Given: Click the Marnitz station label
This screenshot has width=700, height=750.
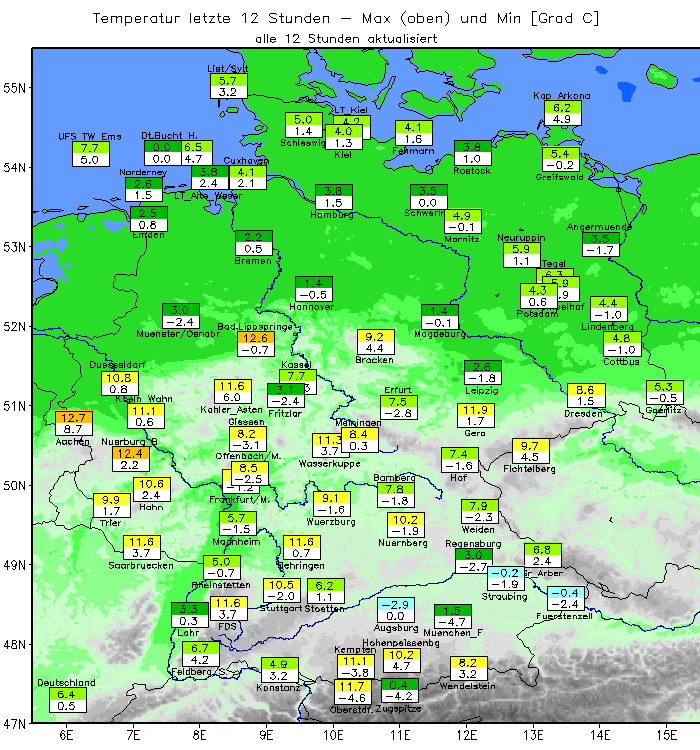Looking at the screenshot, I should (462, 239).
